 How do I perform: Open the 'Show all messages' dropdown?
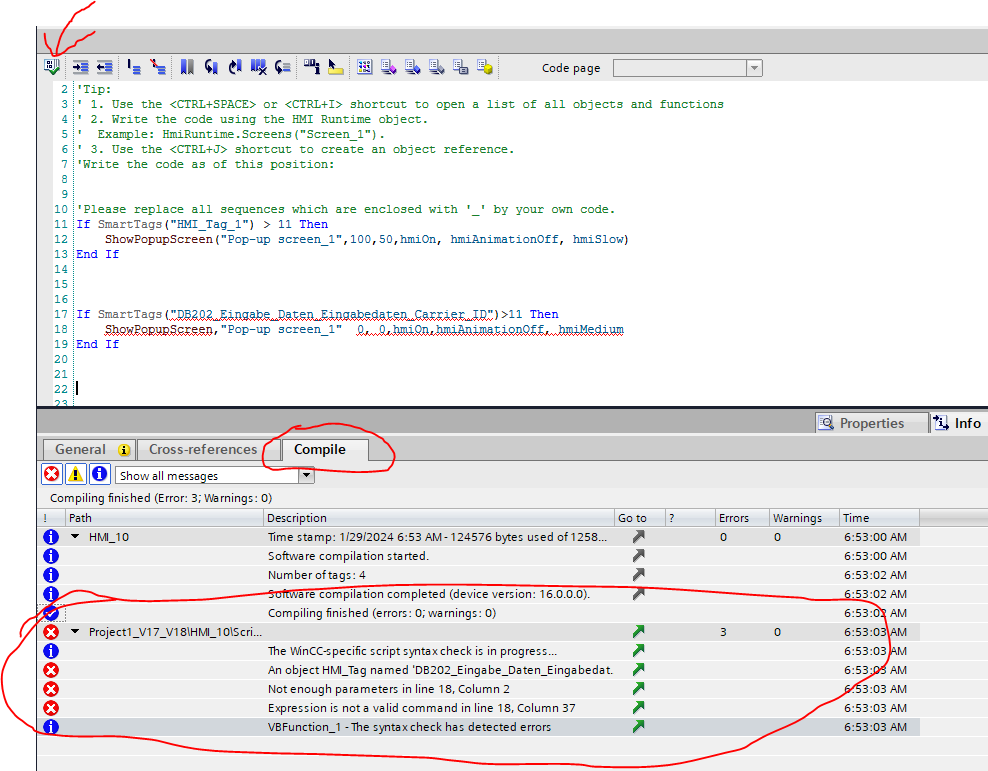[306, 476]
